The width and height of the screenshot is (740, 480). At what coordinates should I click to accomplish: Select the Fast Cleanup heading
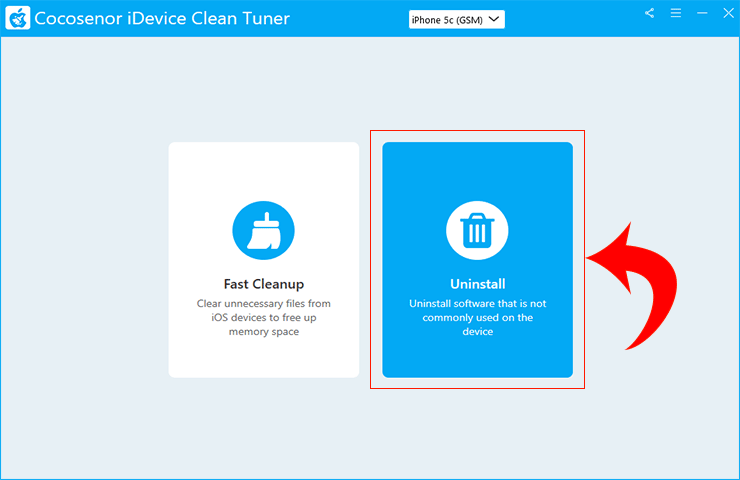click(x=264, y=284)
